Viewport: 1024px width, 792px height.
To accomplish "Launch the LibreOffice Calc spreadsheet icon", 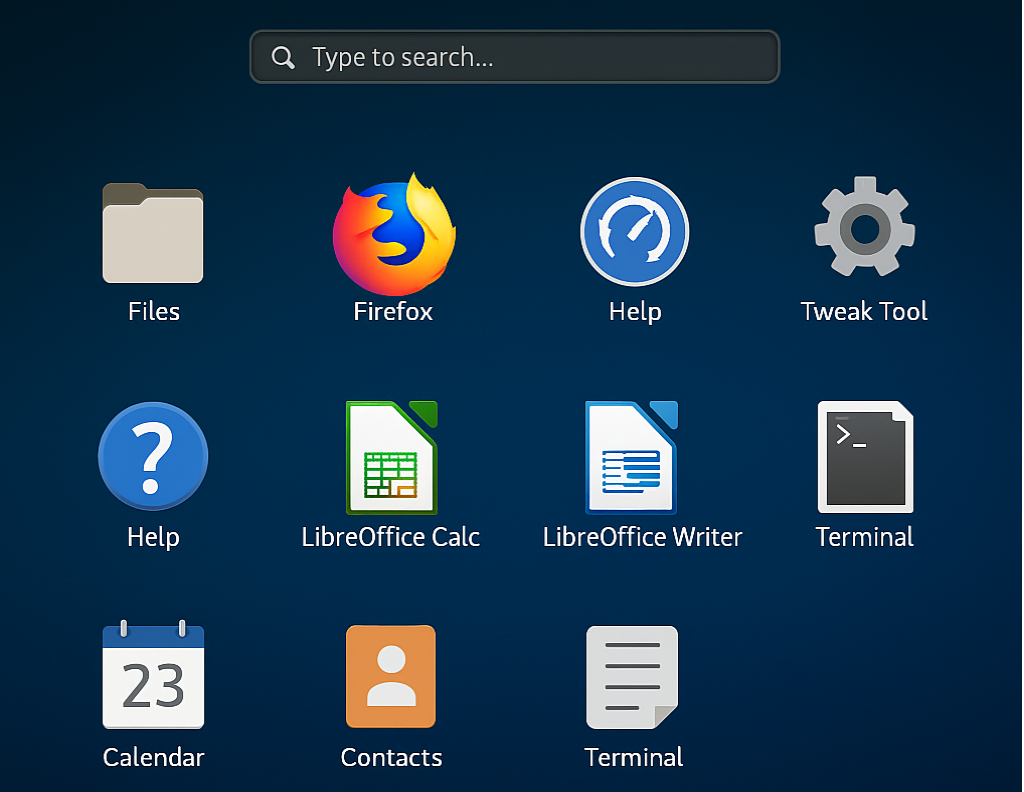I will [x=391, y=458].
